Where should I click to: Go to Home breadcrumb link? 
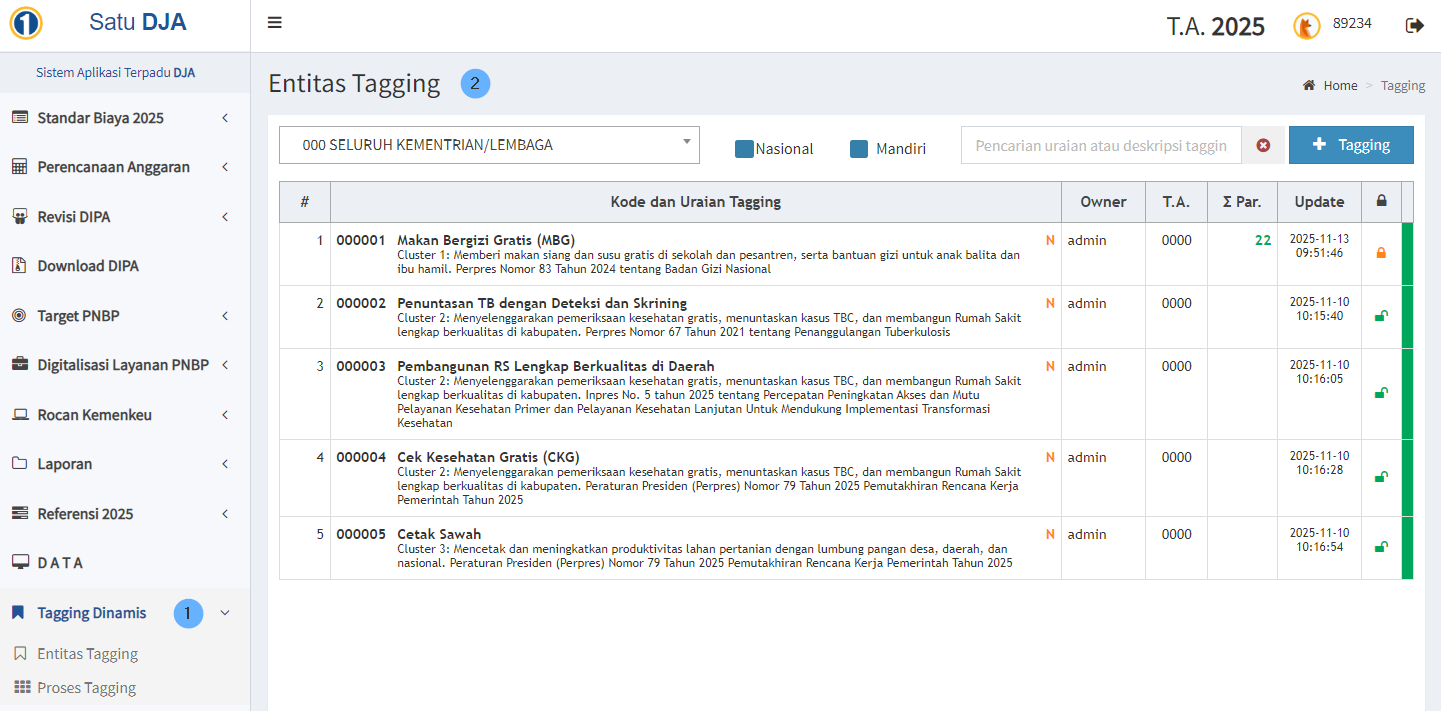click(x=1340, y=86)
